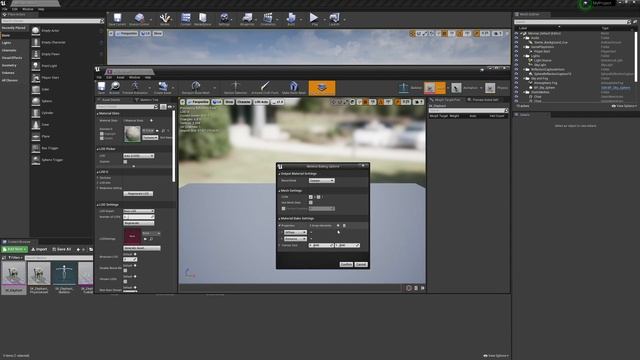
Task: Collapse the LOD Settings section
Action: [98, 204]
